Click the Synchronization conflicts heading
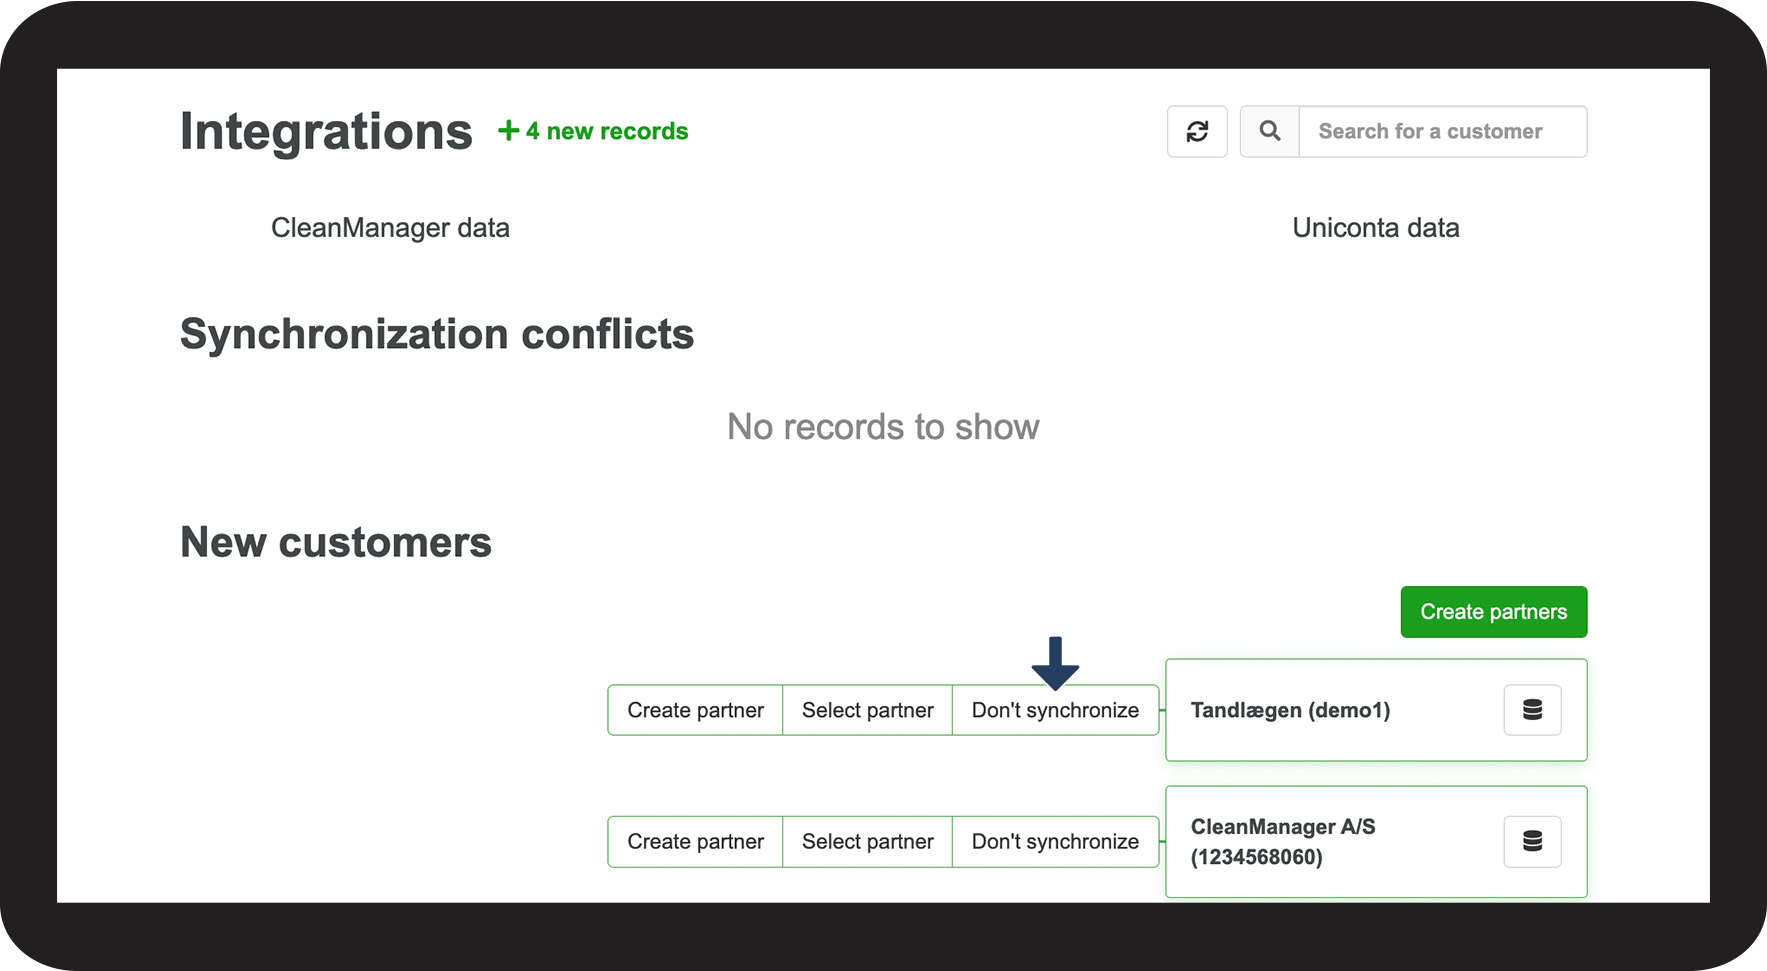Image resolution: width=1767 pixels, height=971 pixels. 437,334
